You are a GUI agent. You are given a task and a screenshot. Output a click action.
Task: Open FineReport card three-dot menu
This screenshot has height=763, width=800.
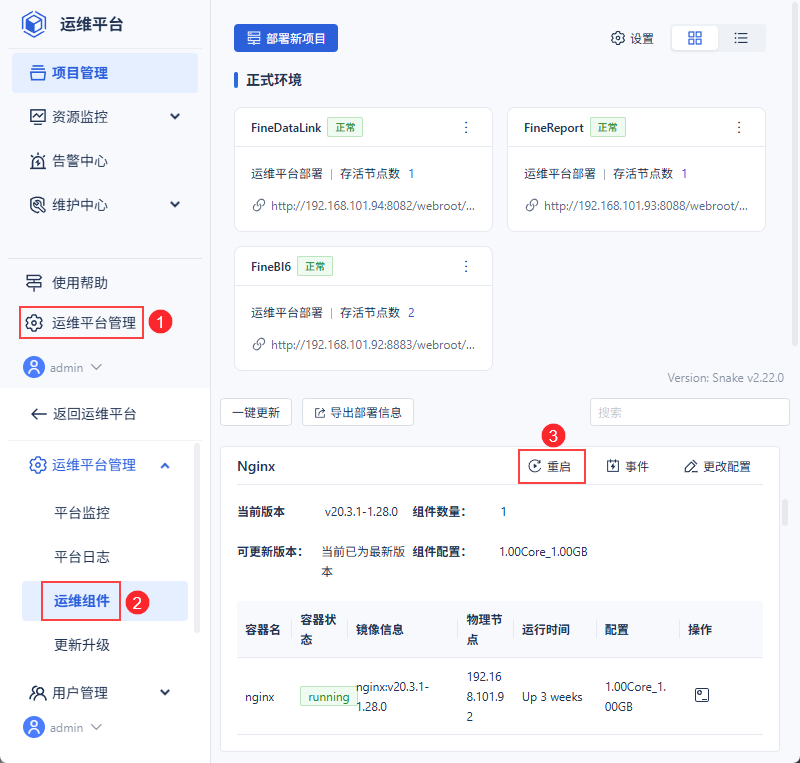[739, 128]
